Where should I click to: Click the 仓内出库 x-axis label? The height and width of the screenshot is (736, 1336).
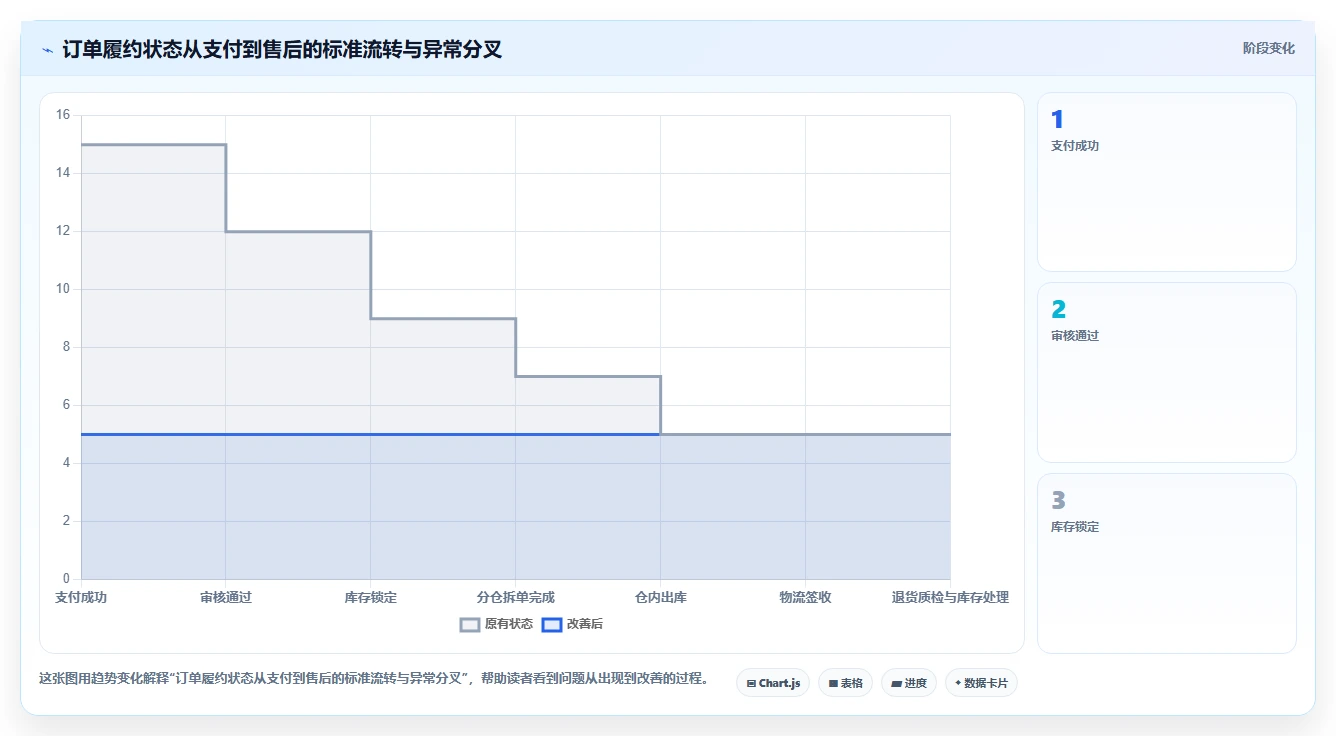coord(661,597)
